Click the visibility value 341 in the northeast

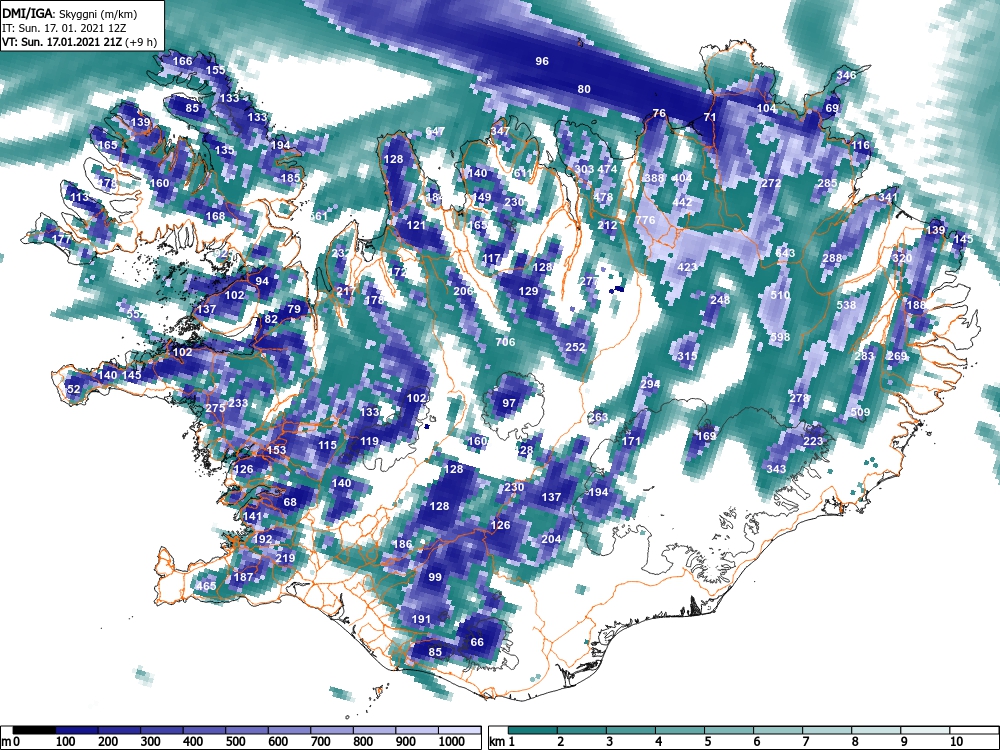[888, 197]
